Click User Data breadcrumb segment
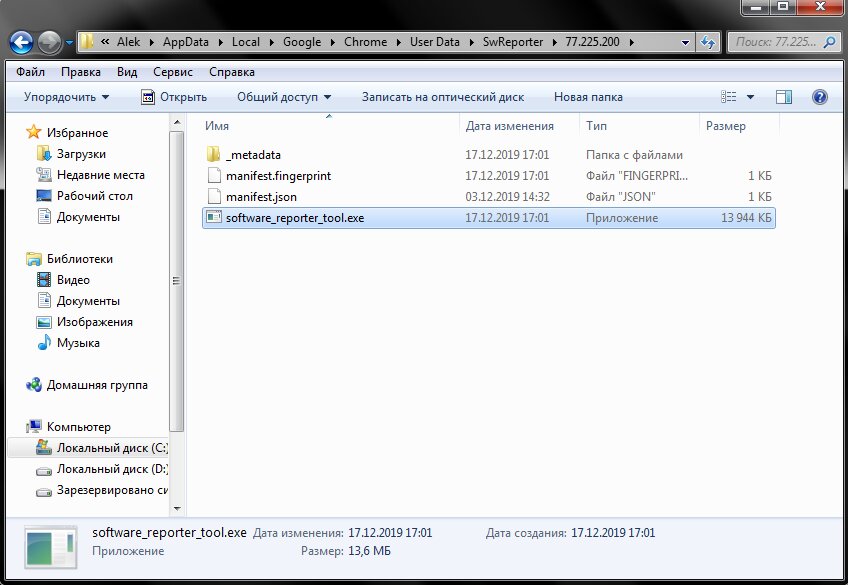The height and width of the screenshot is (585, 848). pyautogui.click(x=434, y=42)
